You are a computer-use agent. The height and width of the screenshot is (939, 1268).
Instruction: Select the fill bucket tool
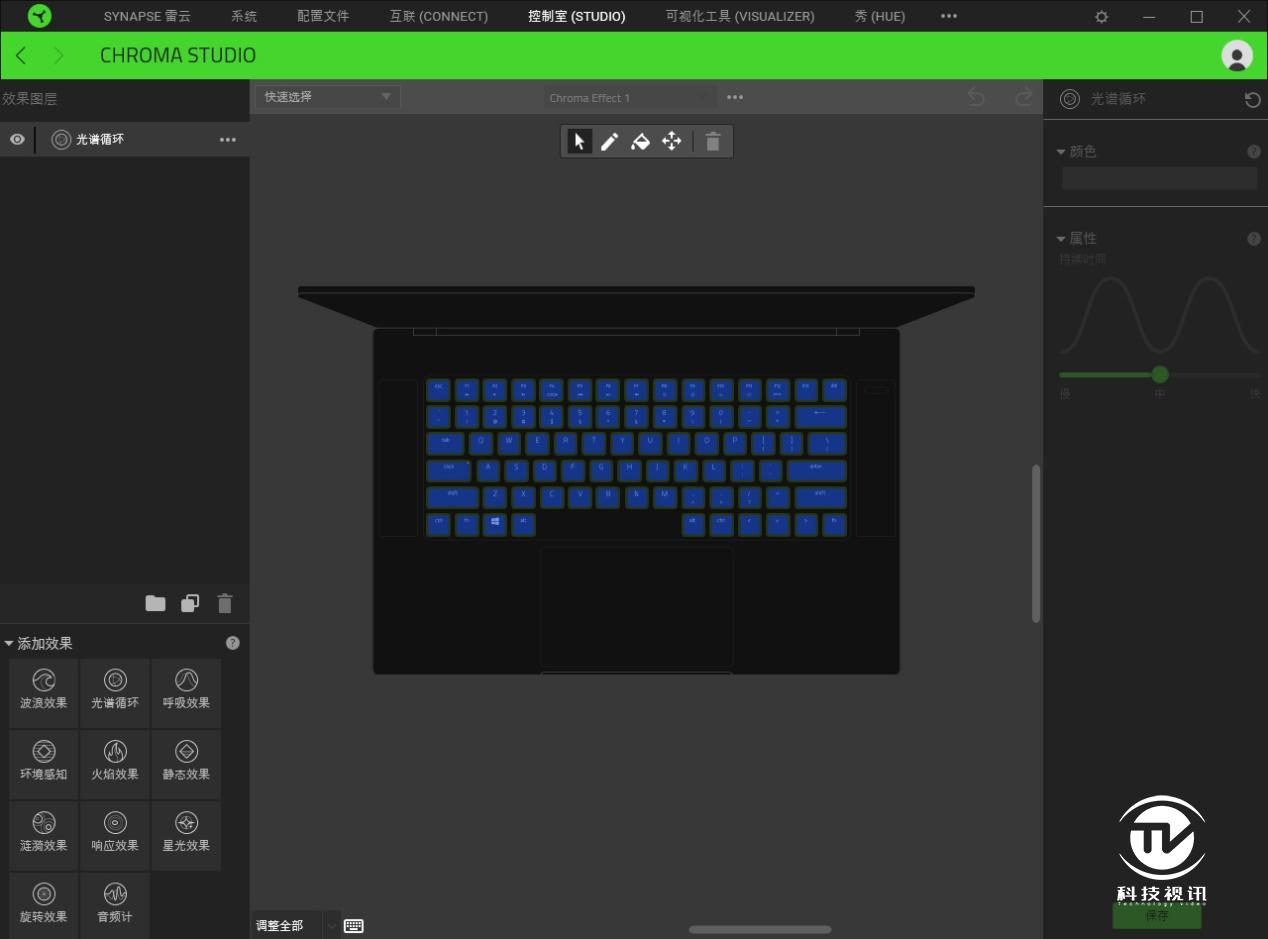641,141
